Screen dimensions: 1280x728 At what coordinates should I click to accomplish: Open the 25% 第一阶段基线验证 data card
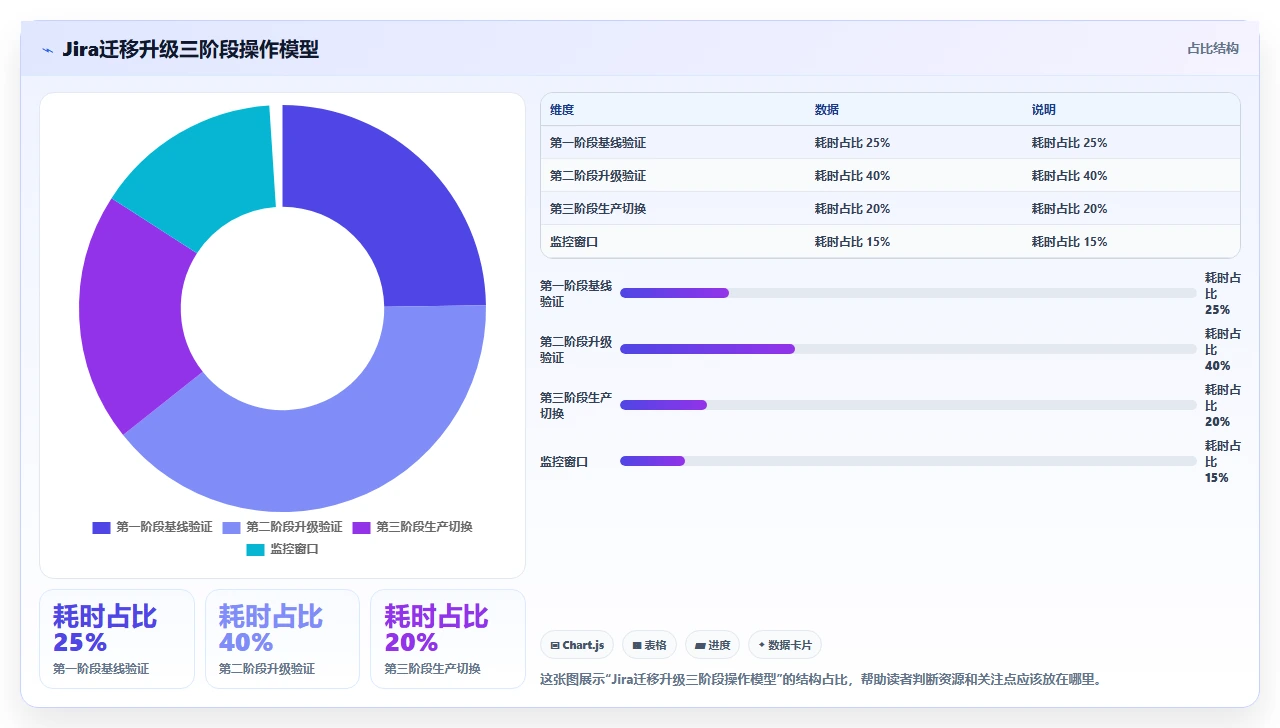pos(117,639)
